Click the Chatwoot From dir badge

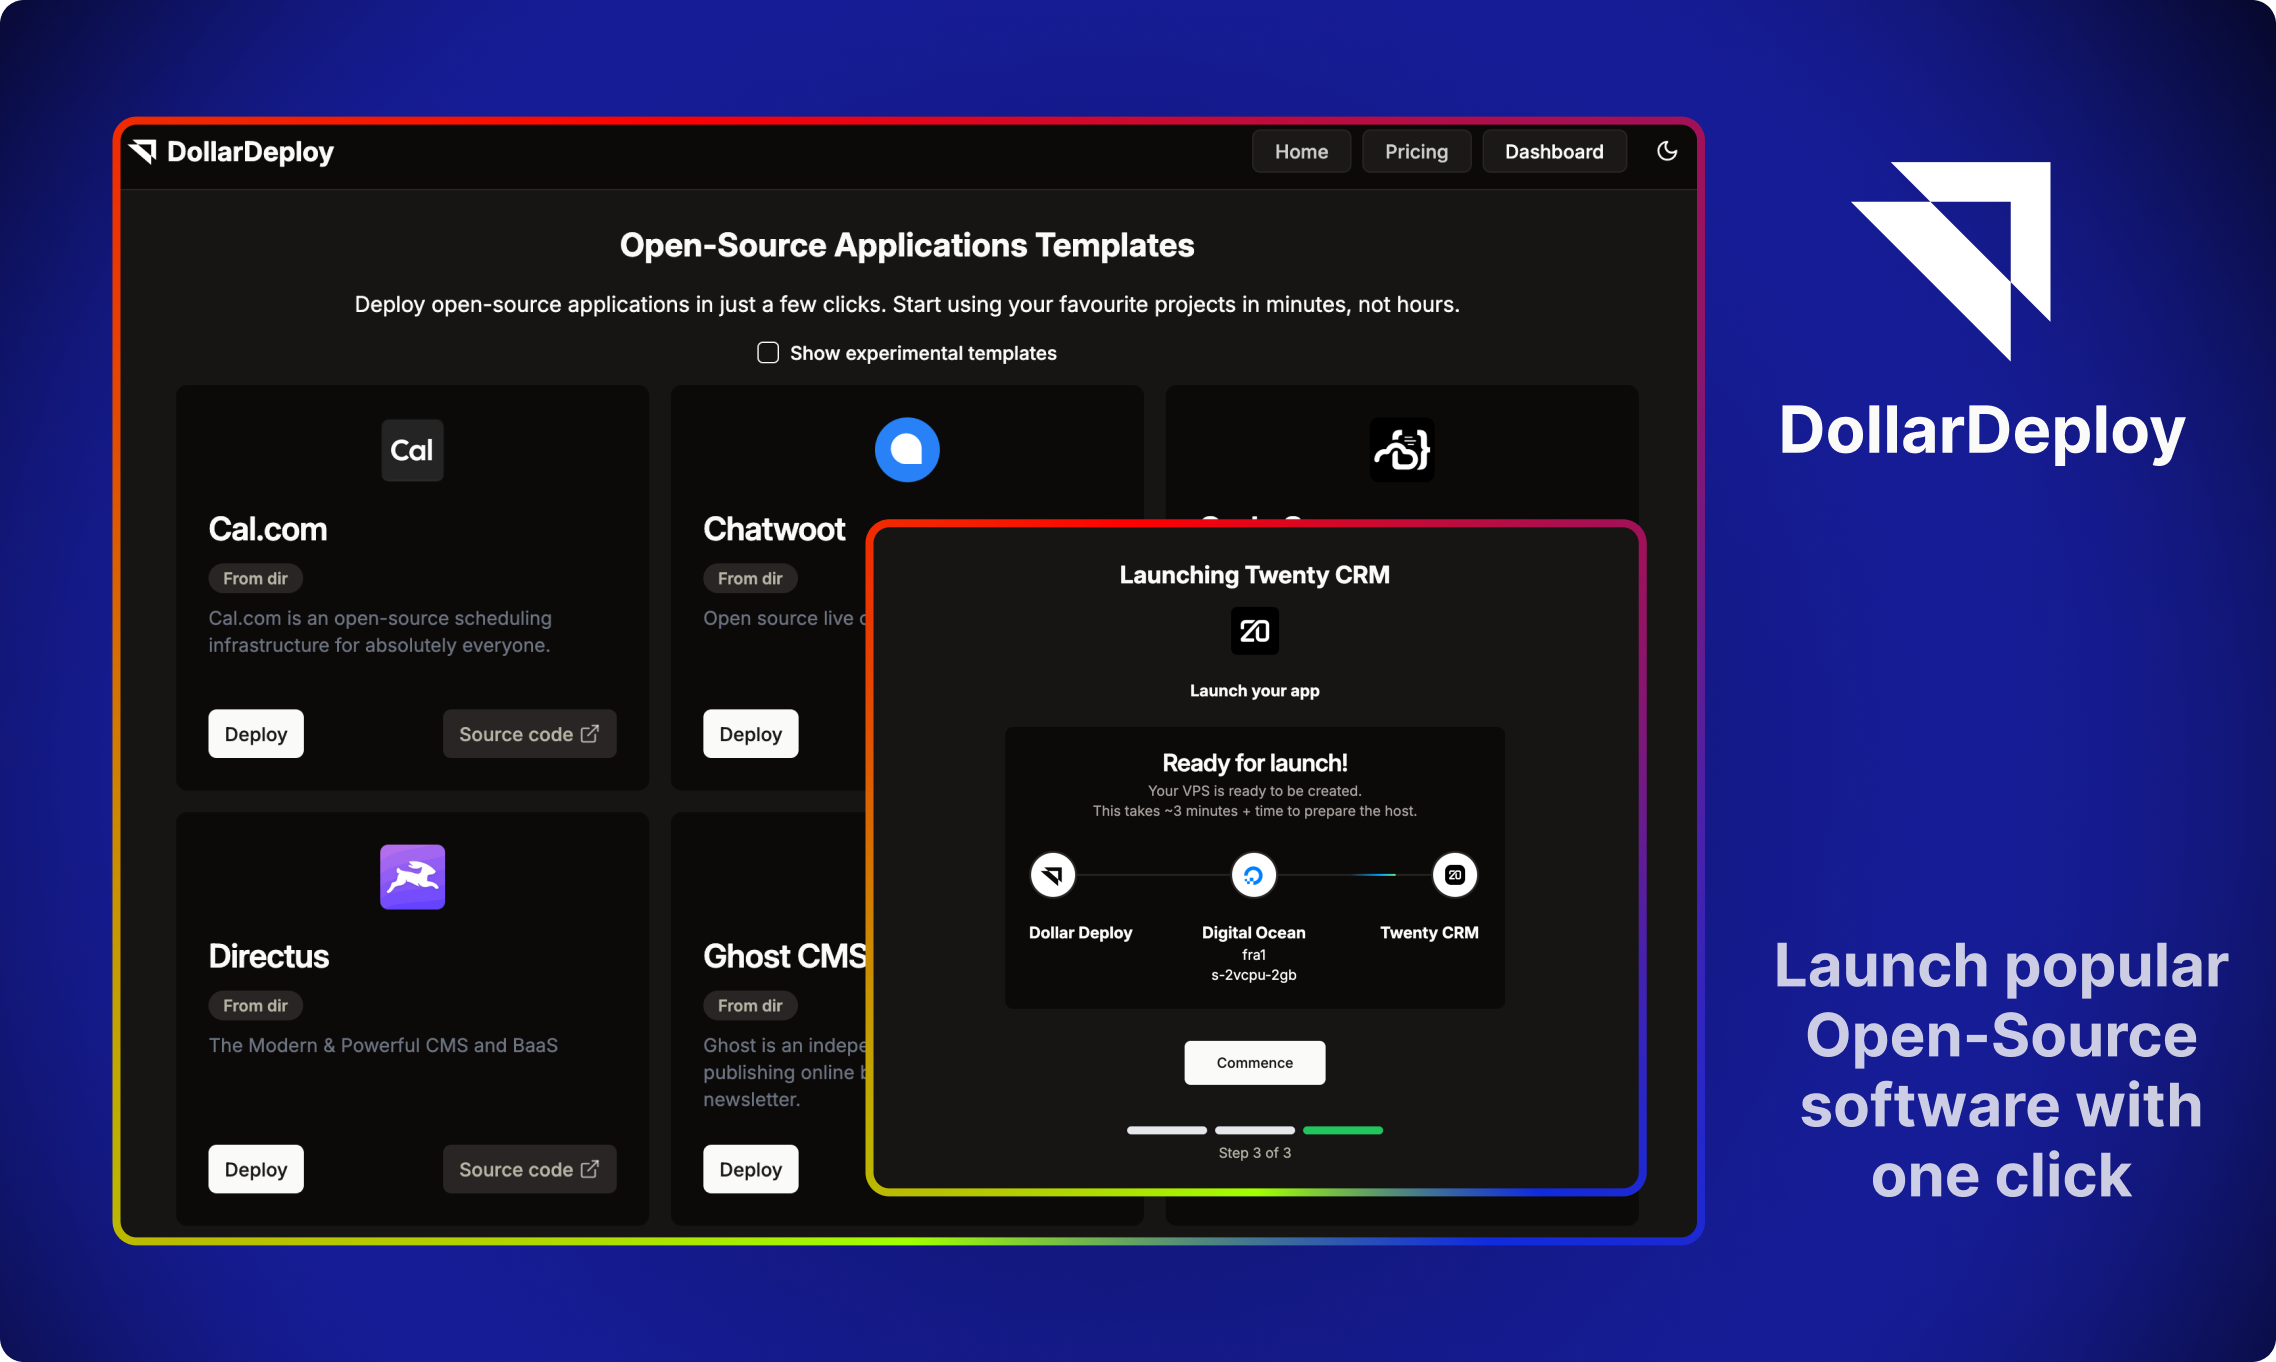(750, 578)
